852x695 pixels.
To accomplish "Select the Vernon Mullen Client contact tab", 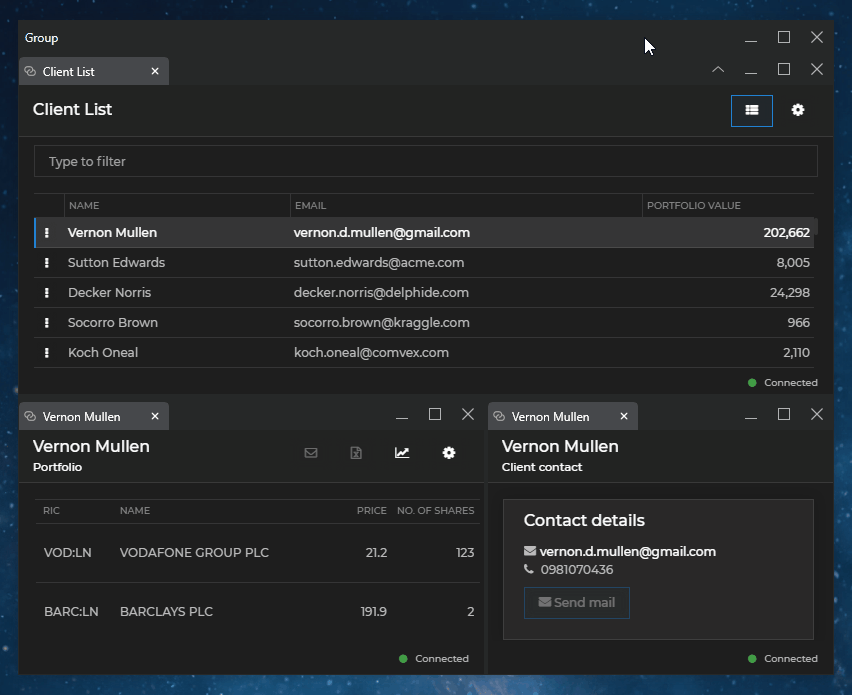I will [x=550, y=417].
